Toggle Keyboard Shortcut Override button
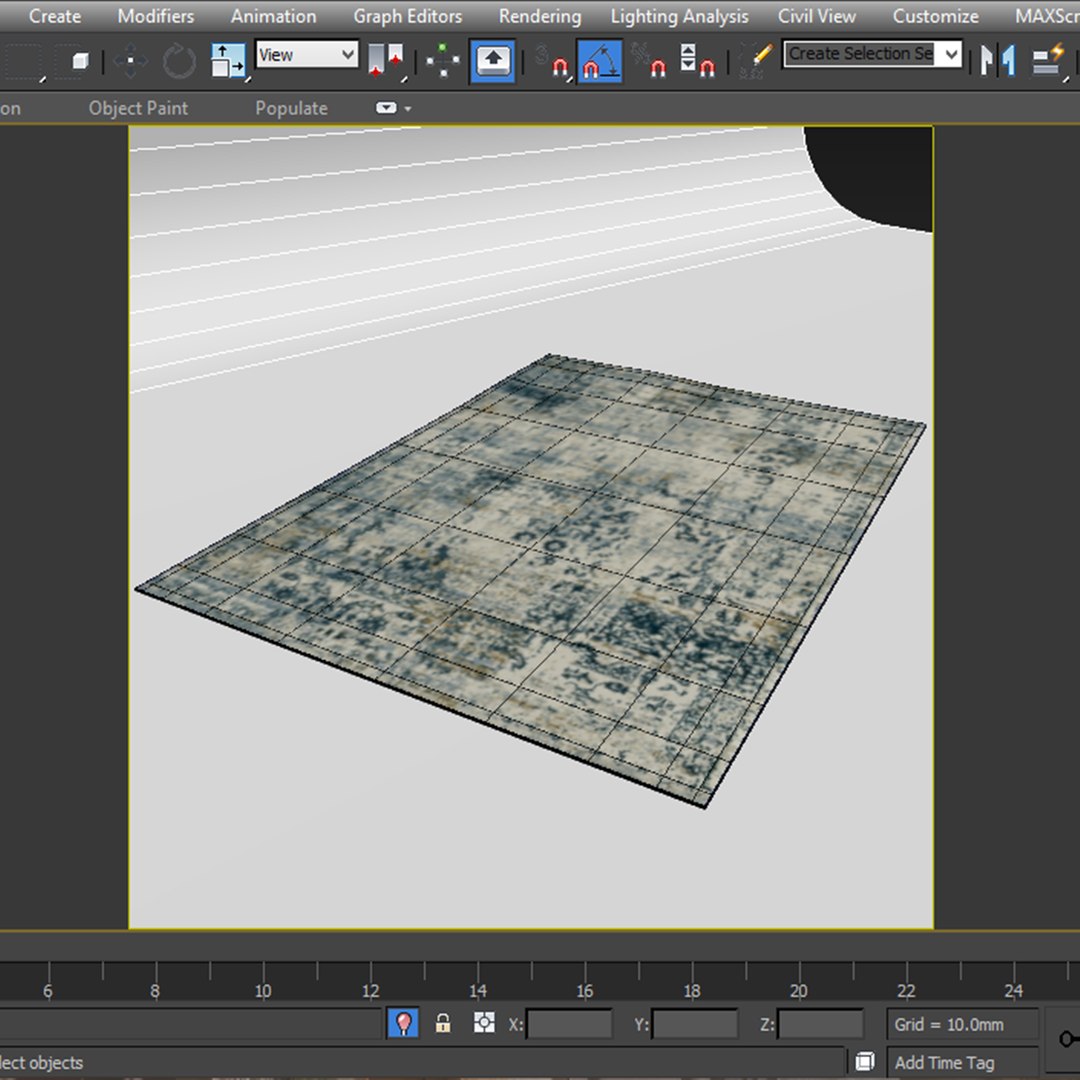The height and width of the screenshot is (1080, 1080). (x=492, y=61)
